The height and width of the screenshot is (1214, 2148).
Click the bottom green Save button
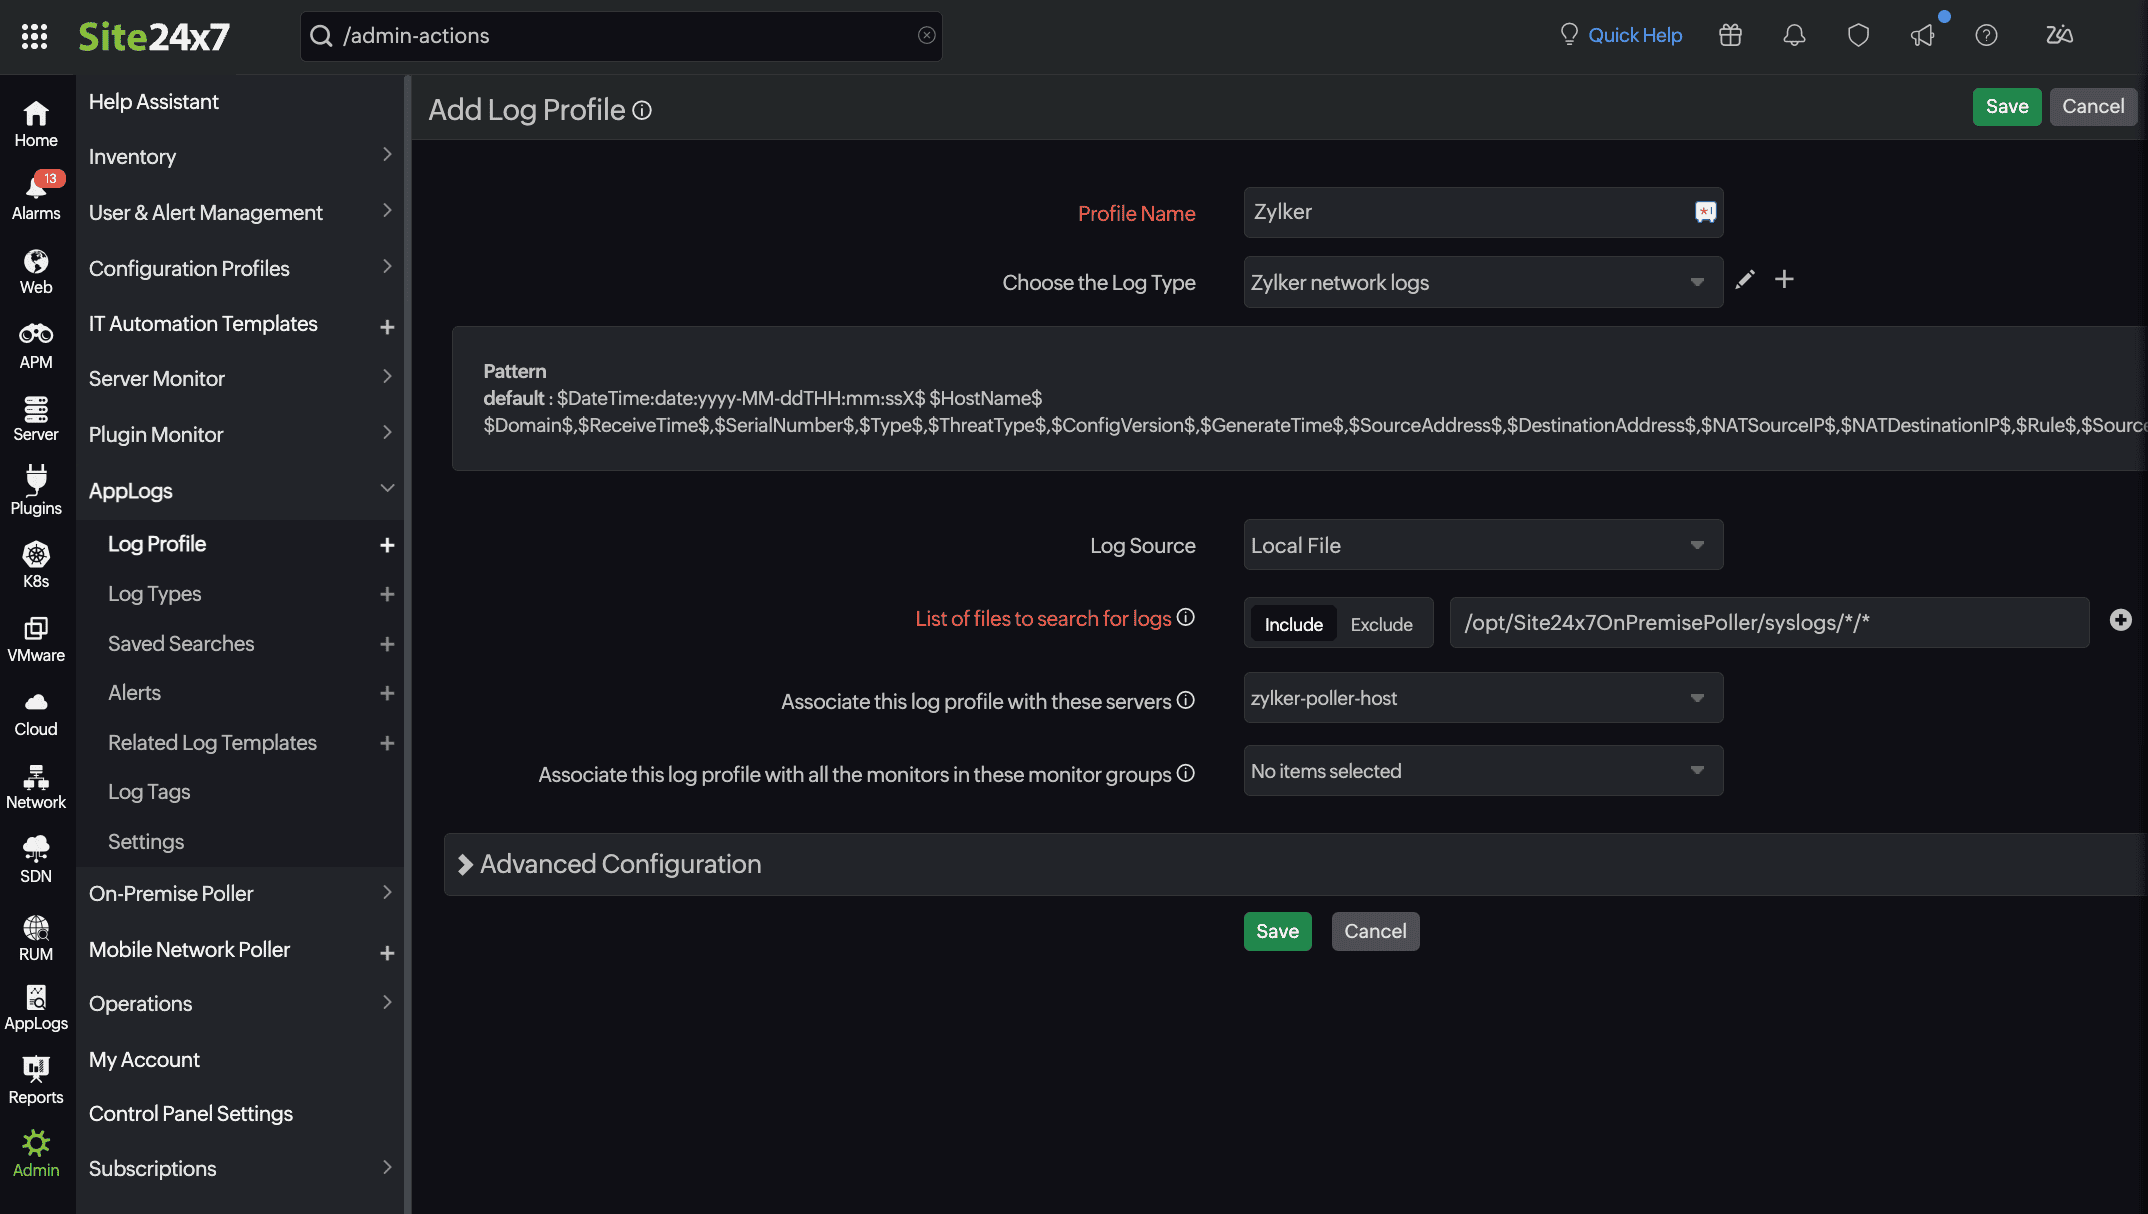tap(1277, 931)
